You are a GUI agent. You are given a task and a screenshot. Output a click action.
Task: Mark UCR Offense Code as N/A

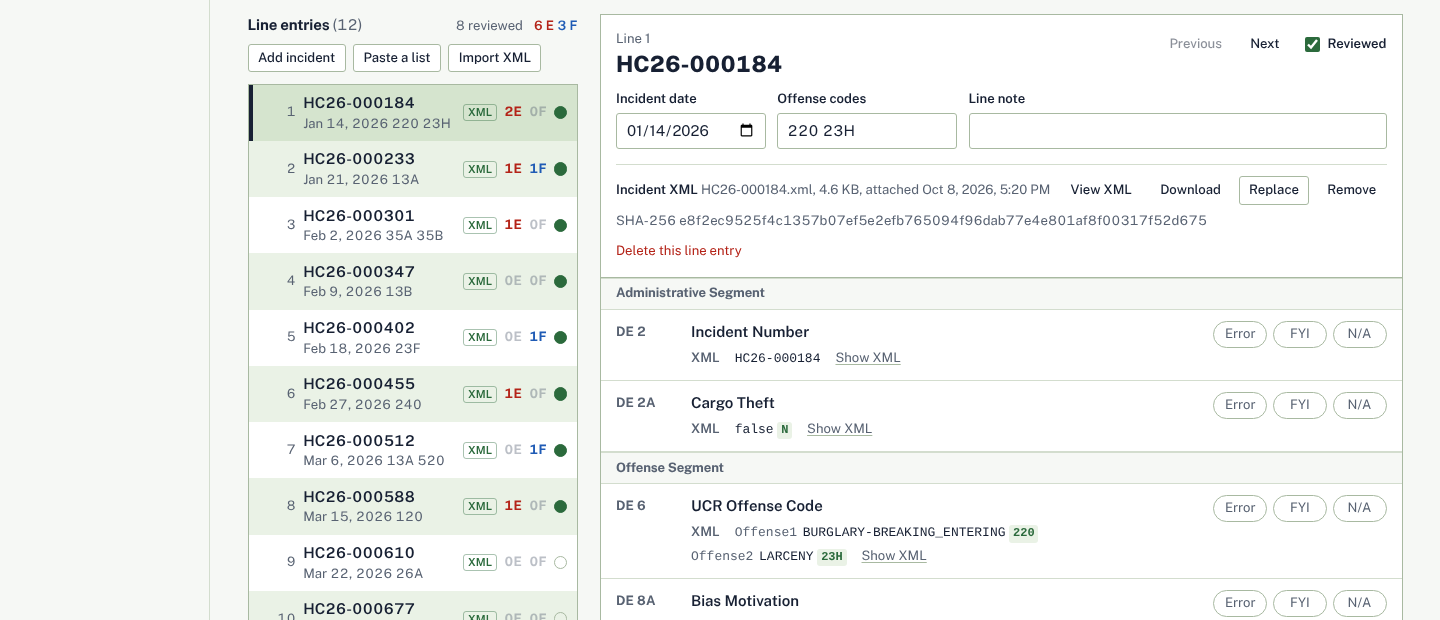tap(1360, 508)
